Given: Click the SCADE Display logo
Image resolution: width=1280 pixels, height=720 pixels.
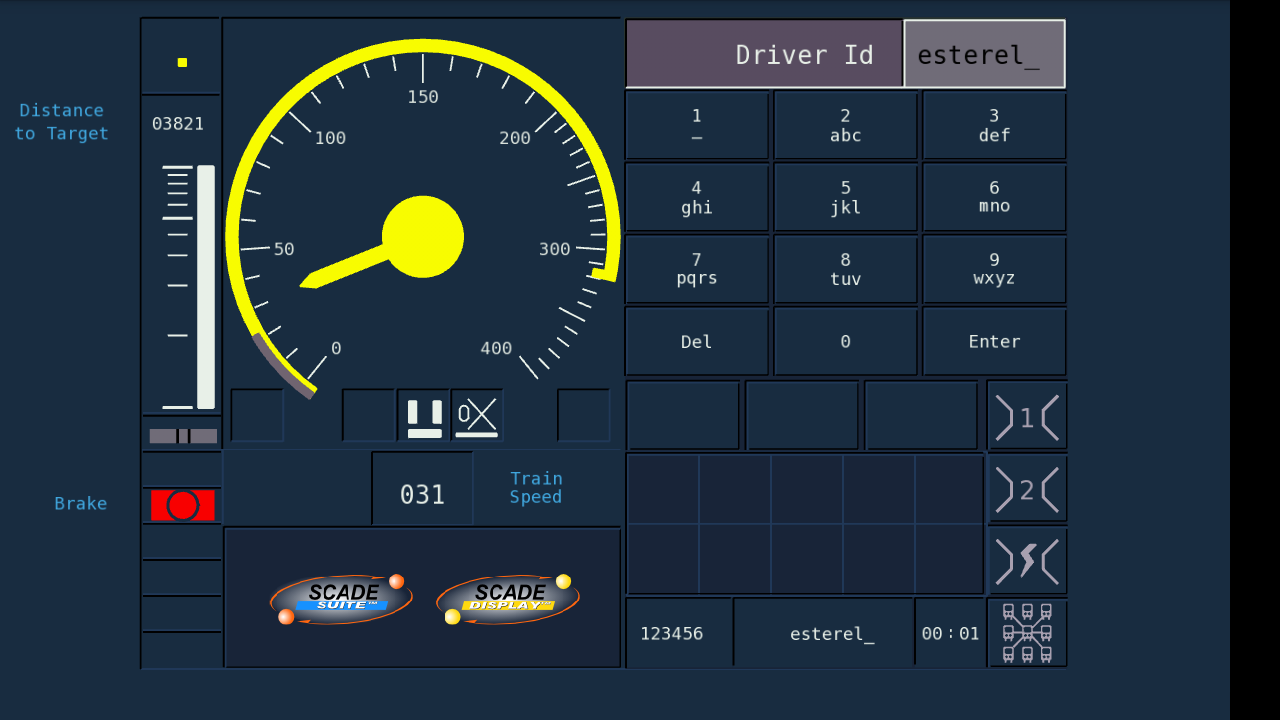Looking at the screenshot, I should pyautogui.click(x=507, y=599).
